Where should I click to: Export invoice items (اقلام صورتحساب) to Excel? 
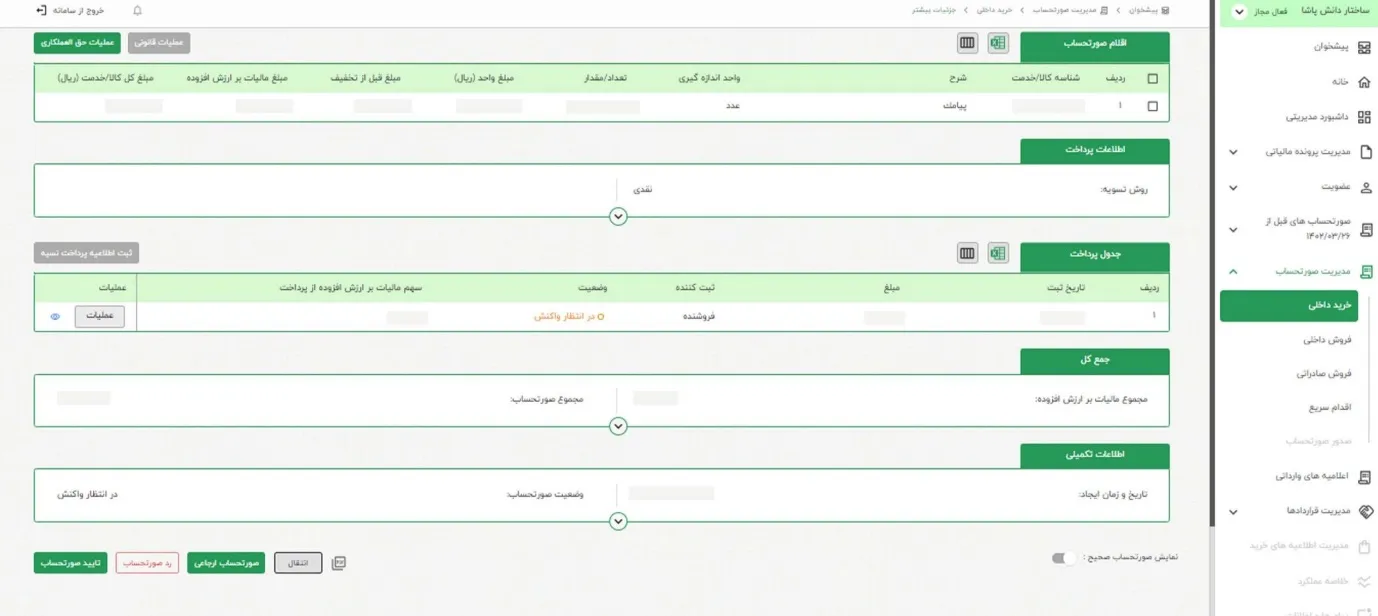(x=998, y=43)
